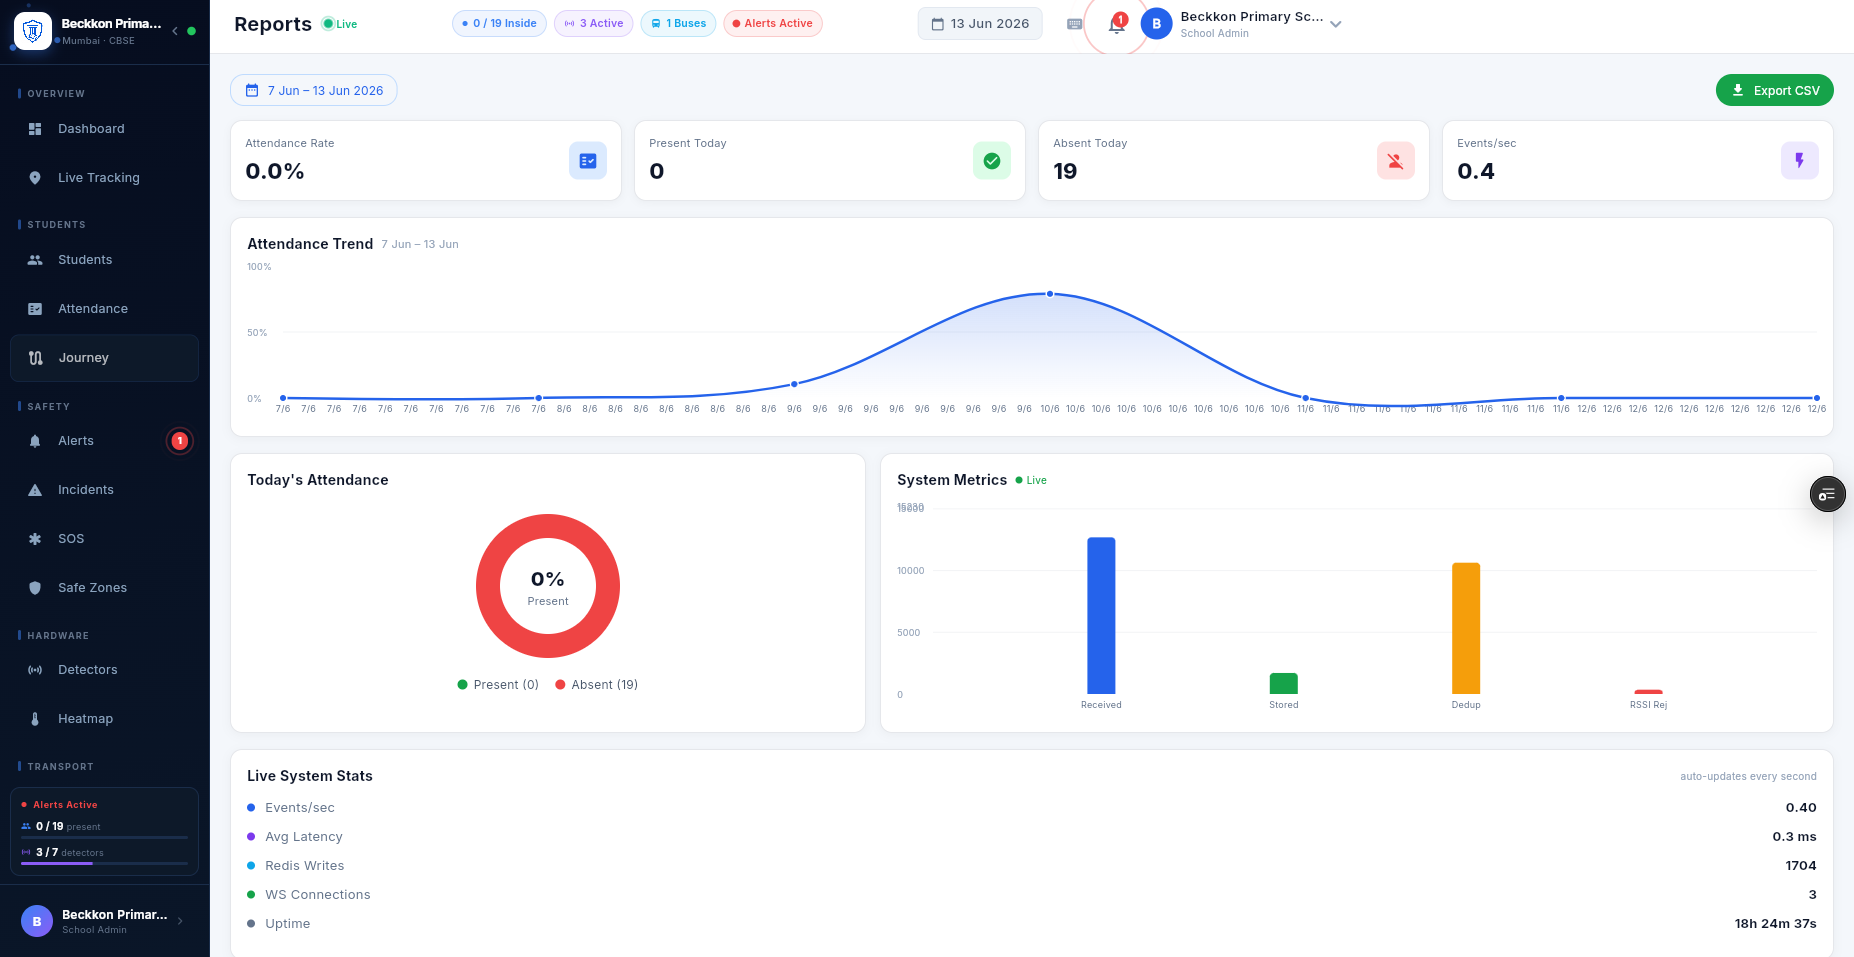The height and width of the screenshot is (957, 1854).
Task: Click the Attendance checklist icon
Action: 35,309
